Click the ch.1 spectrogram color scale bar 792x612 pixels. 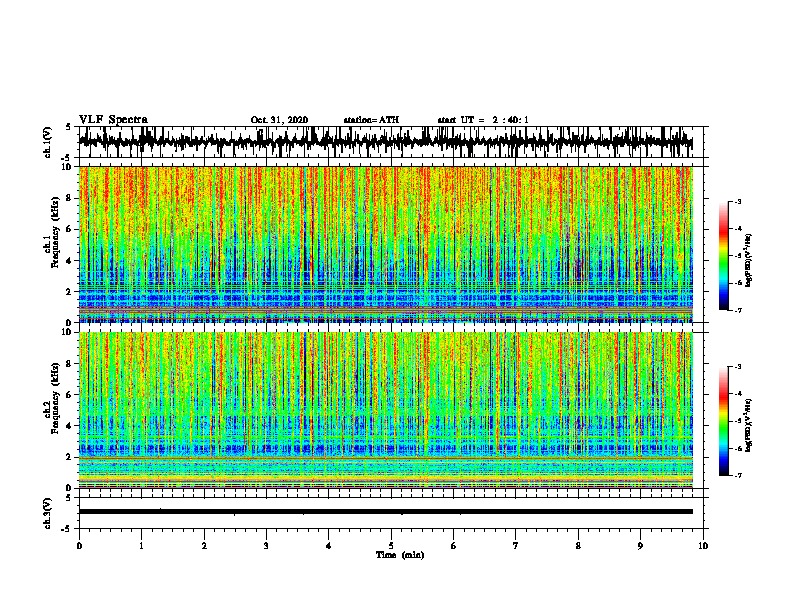point(724,256)
